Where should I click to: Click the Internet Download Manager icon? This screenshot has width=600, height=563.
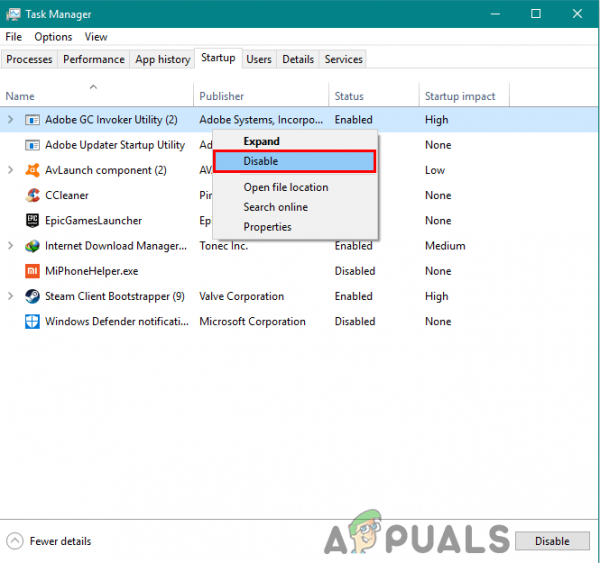32,246
